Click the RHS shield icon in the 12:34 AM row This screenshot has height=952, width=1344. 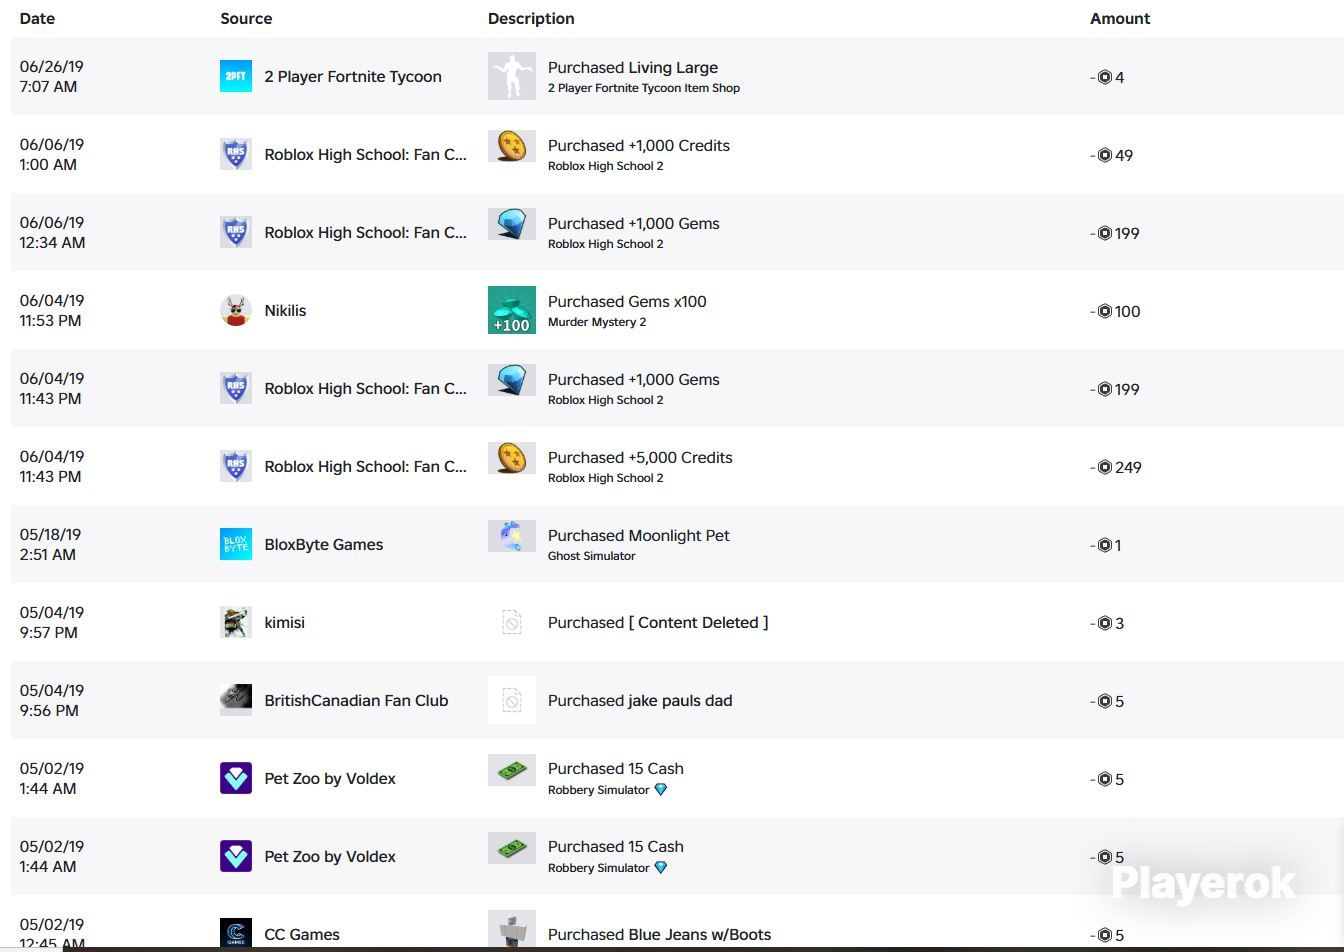tap(236, 232)
